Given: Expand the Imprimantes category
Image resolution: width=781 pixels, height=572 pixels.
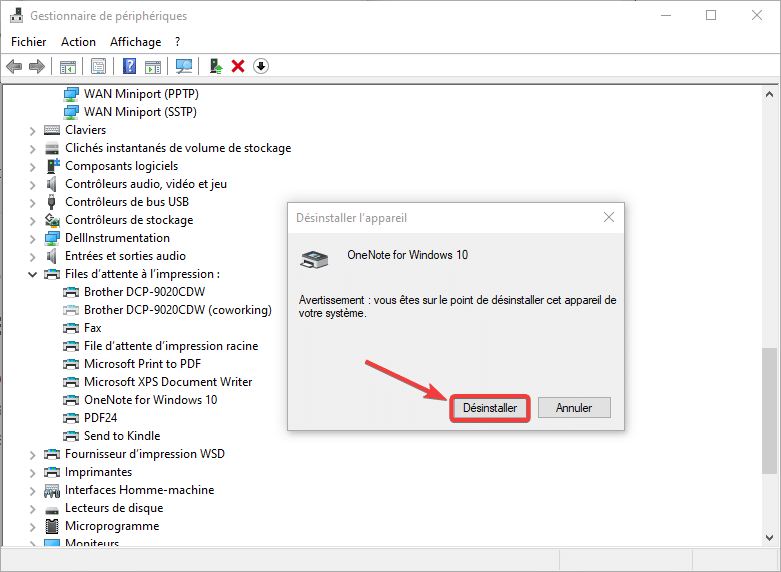Looking at the screenshot, I should [32, 473].
